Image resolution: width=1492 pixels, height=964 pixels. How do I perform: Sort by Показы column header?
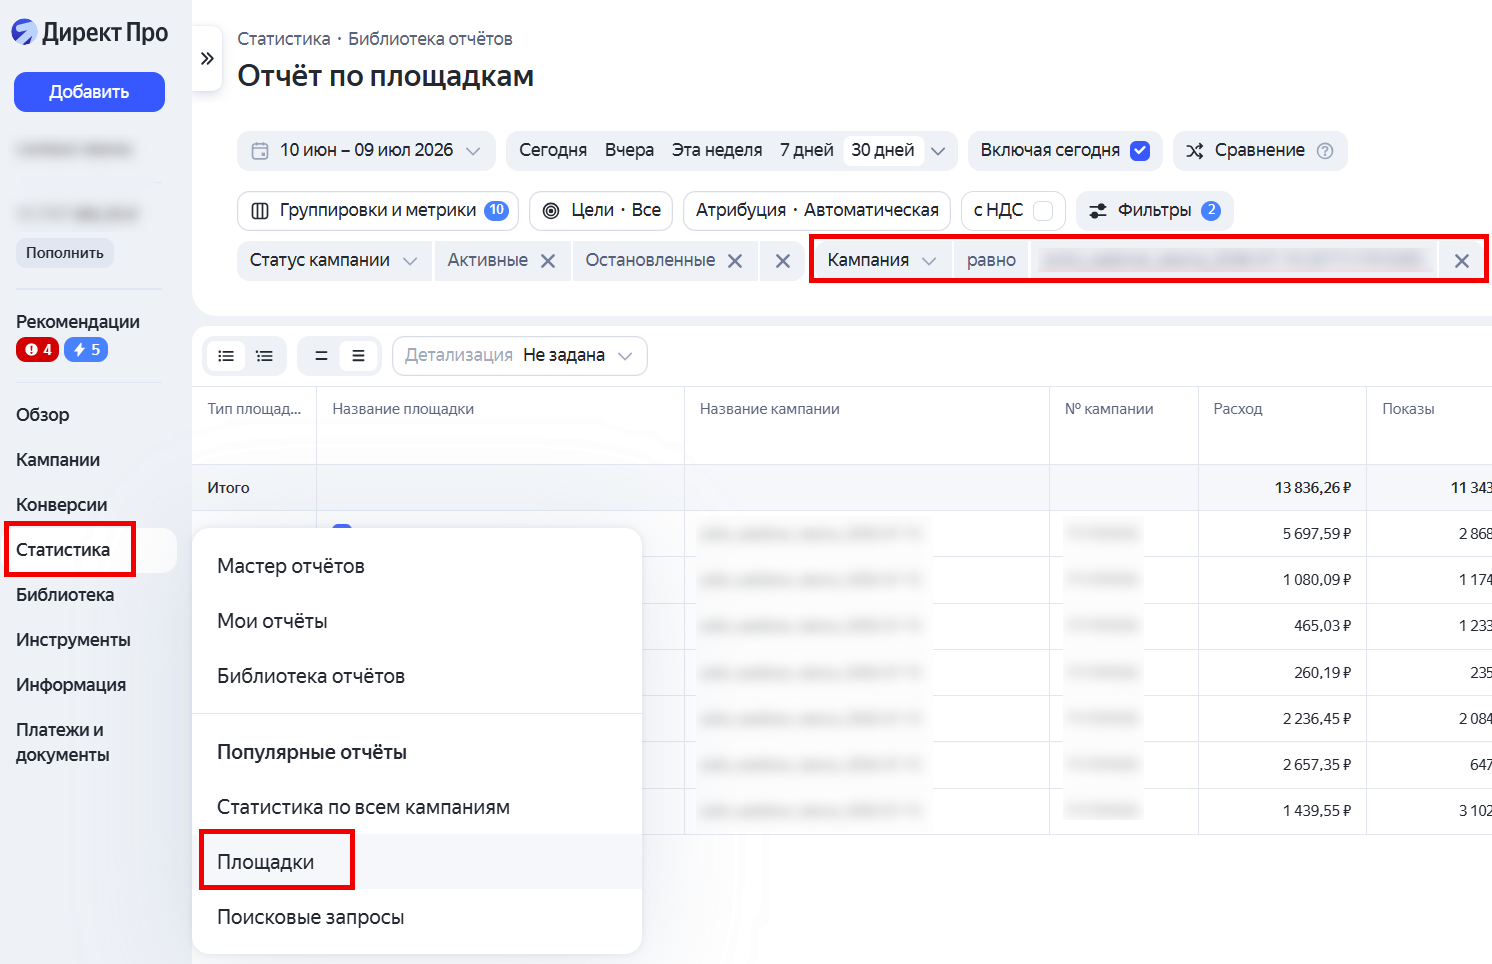[x=1408, y=409]
